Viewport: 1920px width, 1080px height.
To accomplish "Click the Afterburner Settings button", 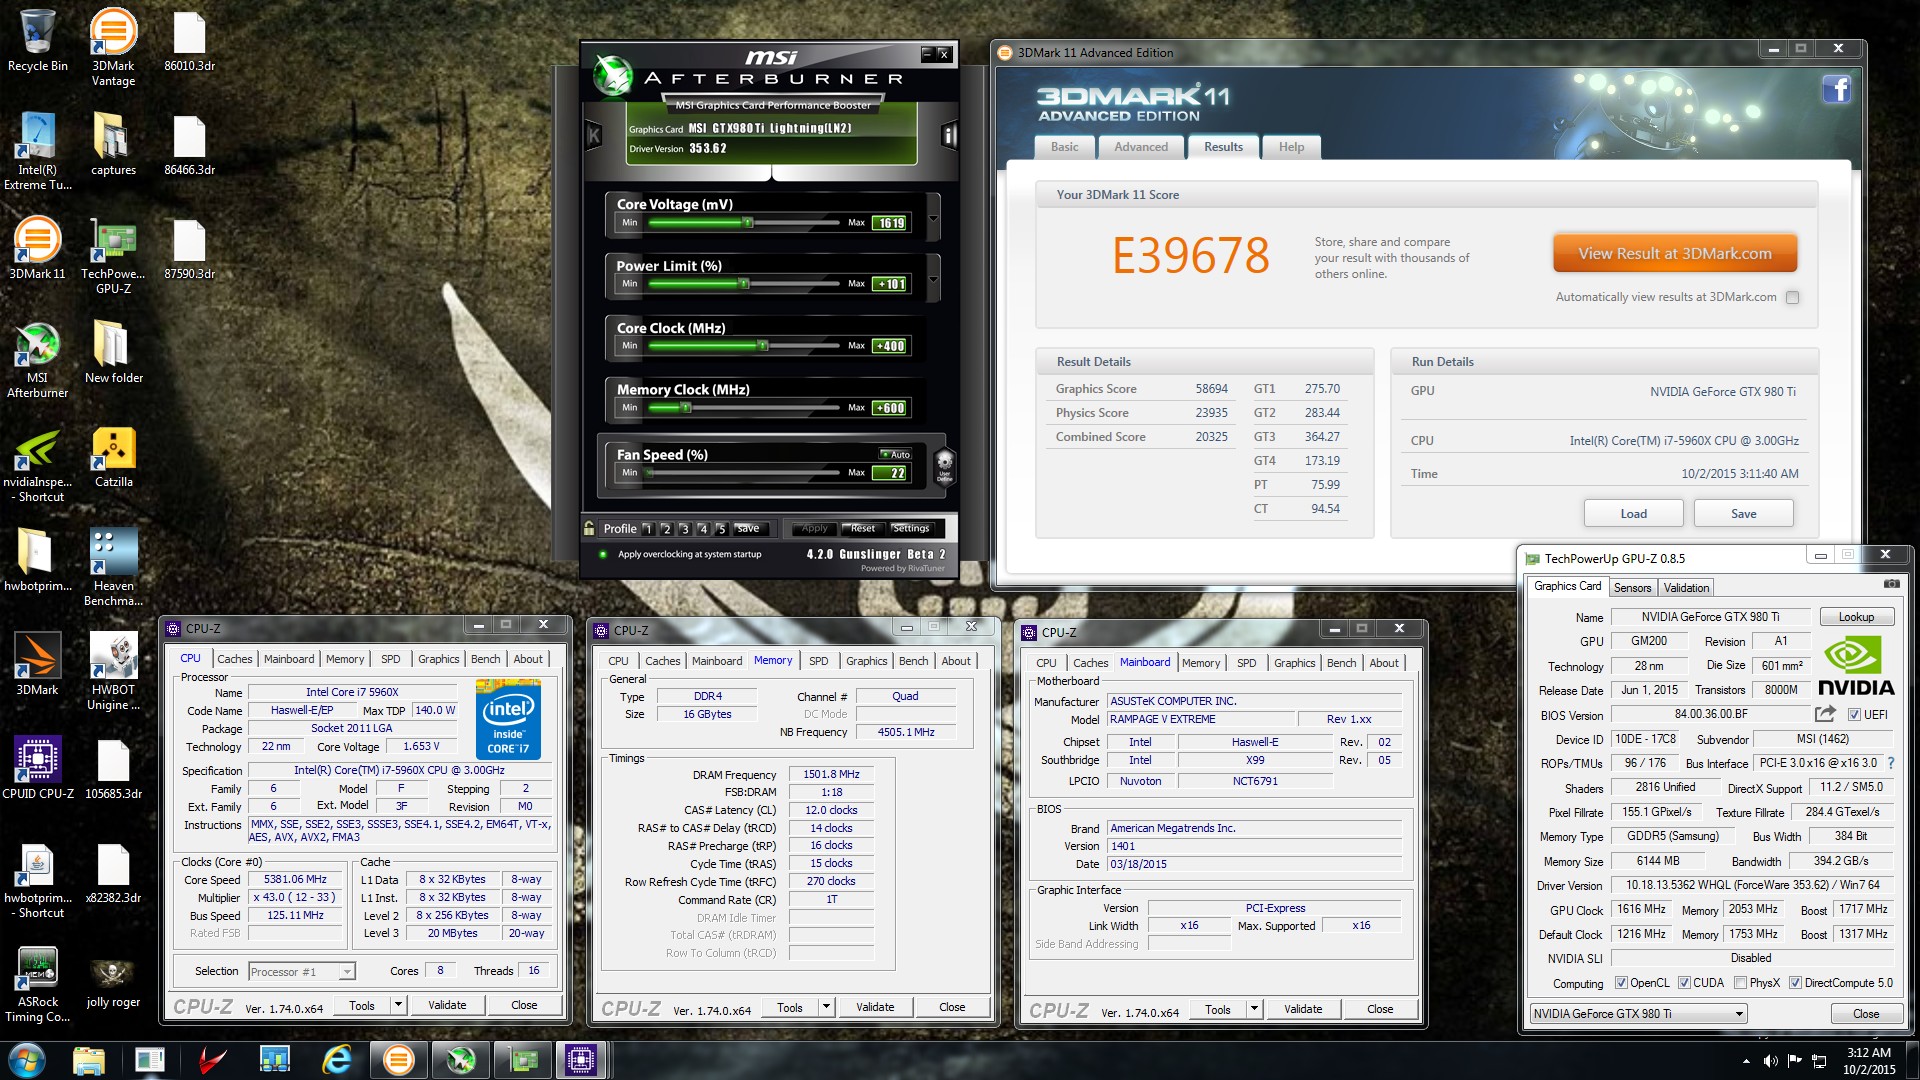I will [x=911, y=528].
